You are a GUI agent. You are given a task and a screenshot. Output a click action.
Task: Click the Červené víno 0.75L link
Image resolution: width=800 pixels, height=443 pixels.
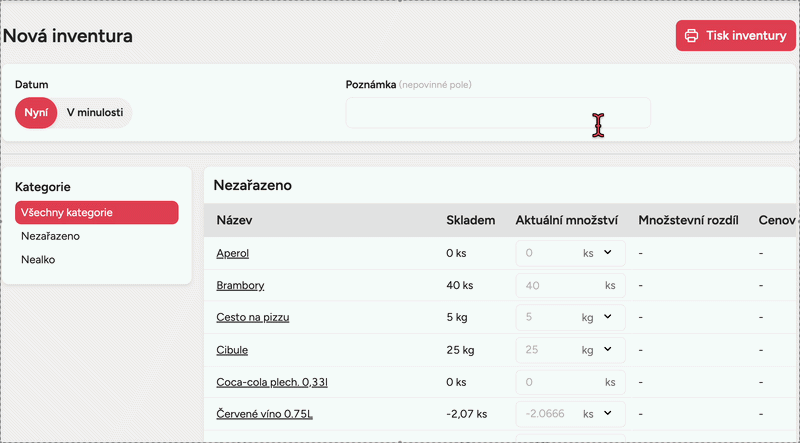coord(265,414)
